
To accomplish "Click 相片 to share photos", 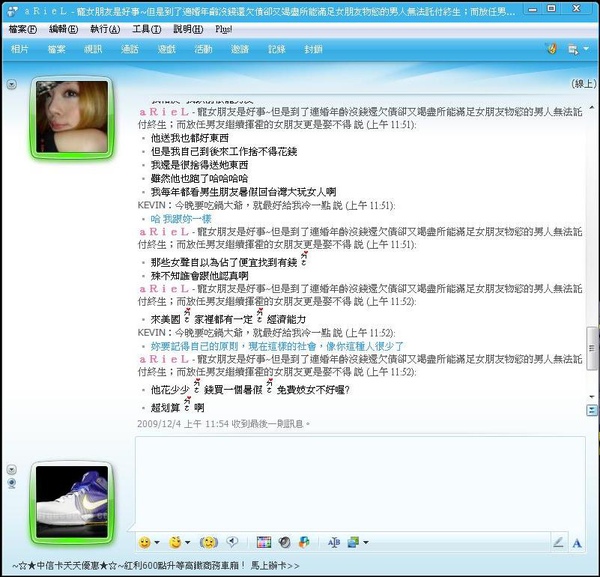I will [x=20, y=49].
